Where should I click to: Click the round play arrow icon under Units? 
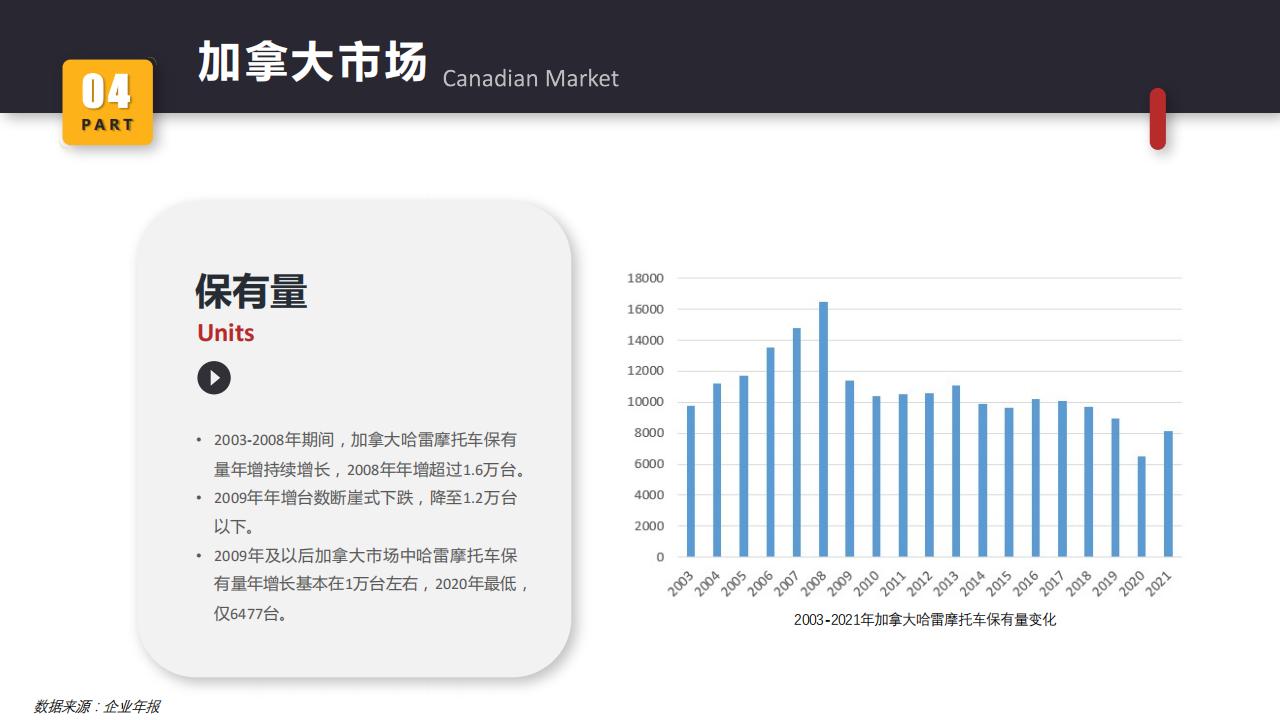[214, 378]
